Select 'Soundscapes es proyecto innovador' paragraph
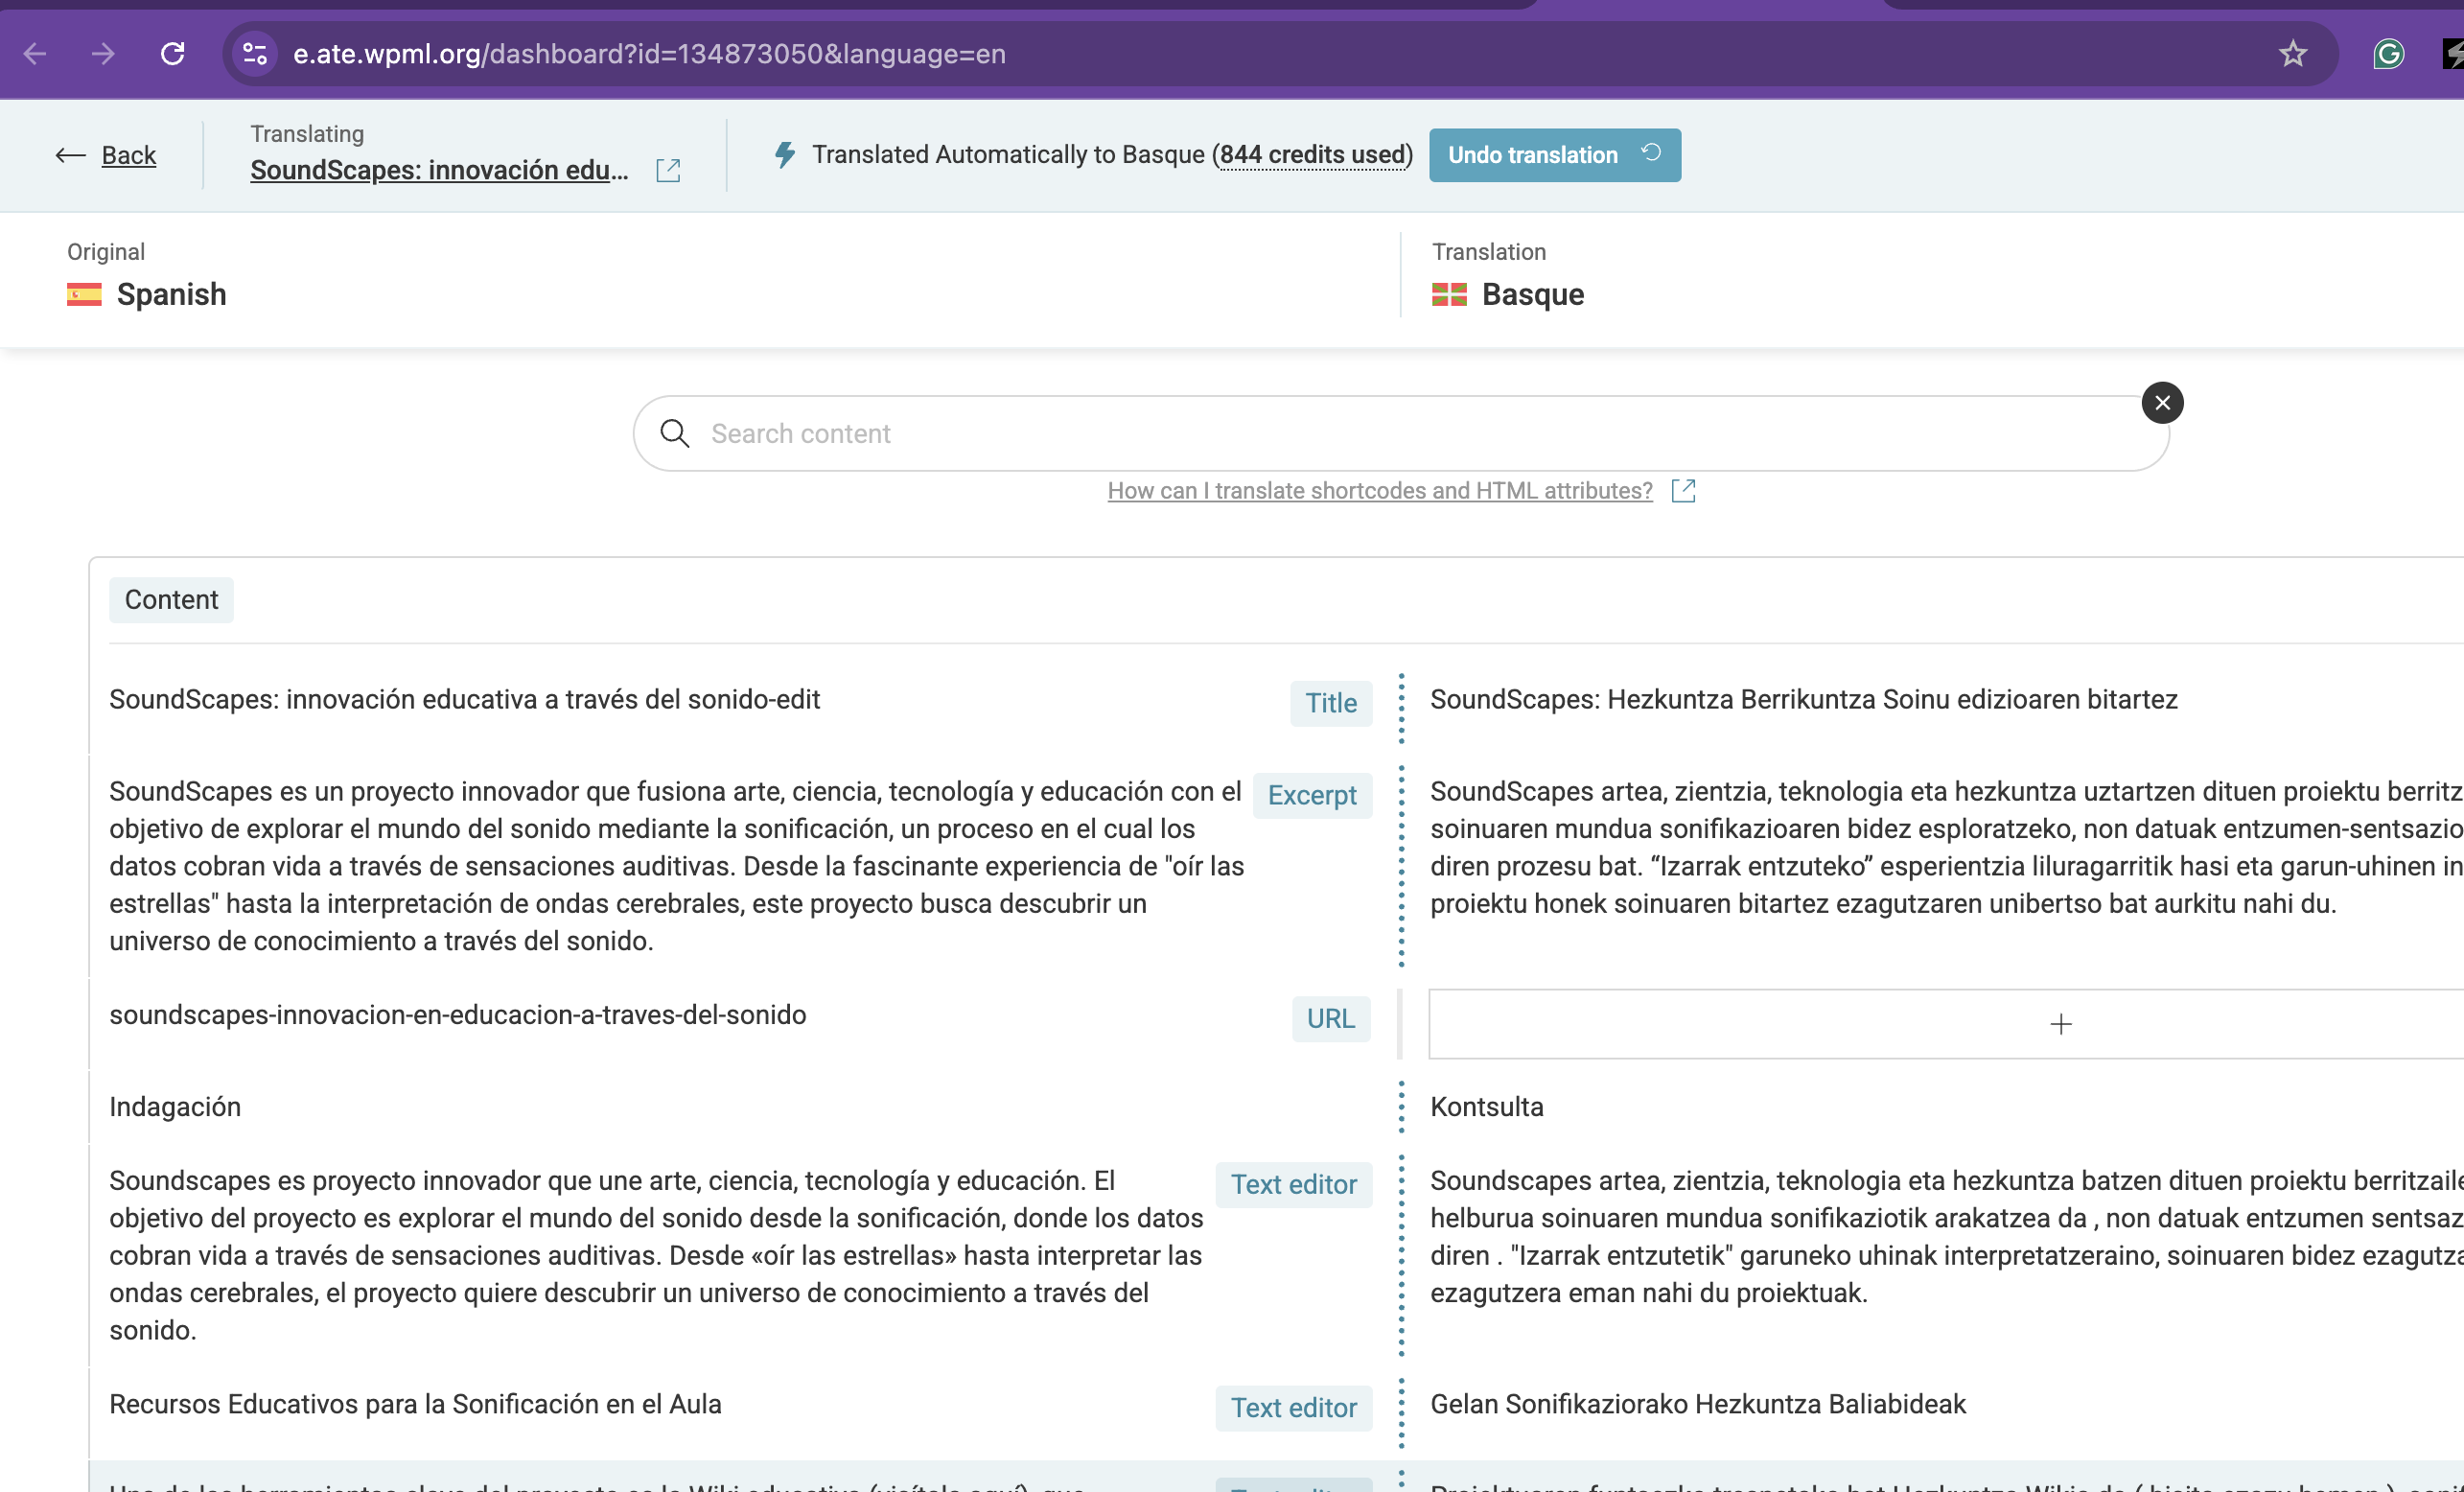2464x1492 pixels. click(x=657, y=1255)
